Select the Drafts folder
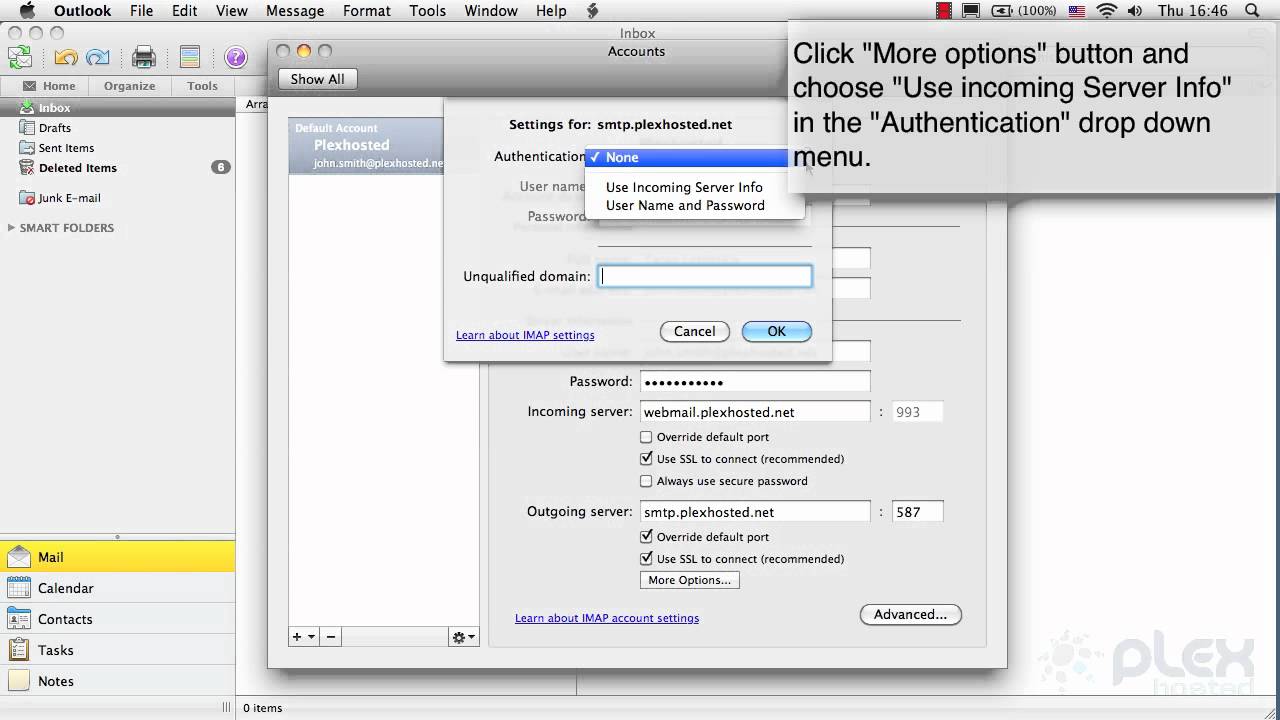 pyautogui.click(x=118, y=128)
